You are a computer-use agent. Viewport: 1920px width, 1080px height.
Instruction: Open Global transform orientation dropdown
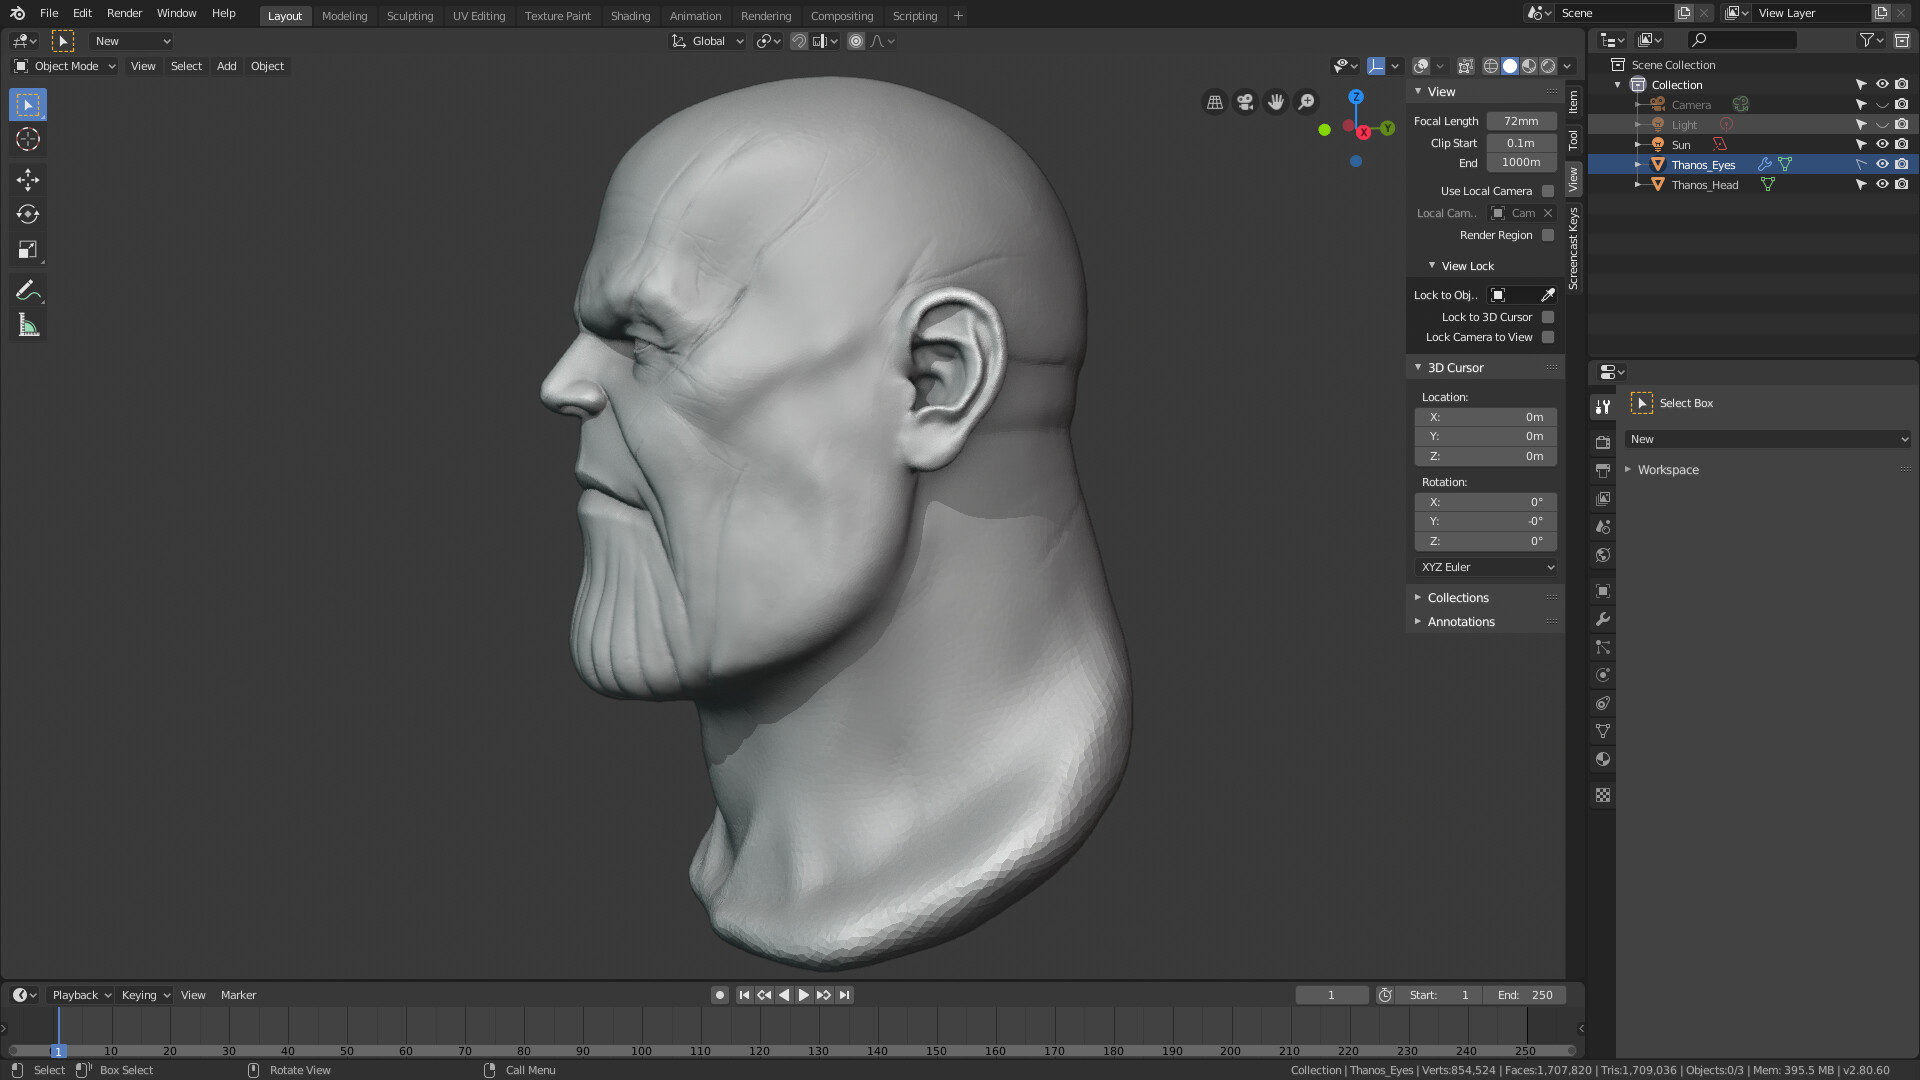pos(707,41)
